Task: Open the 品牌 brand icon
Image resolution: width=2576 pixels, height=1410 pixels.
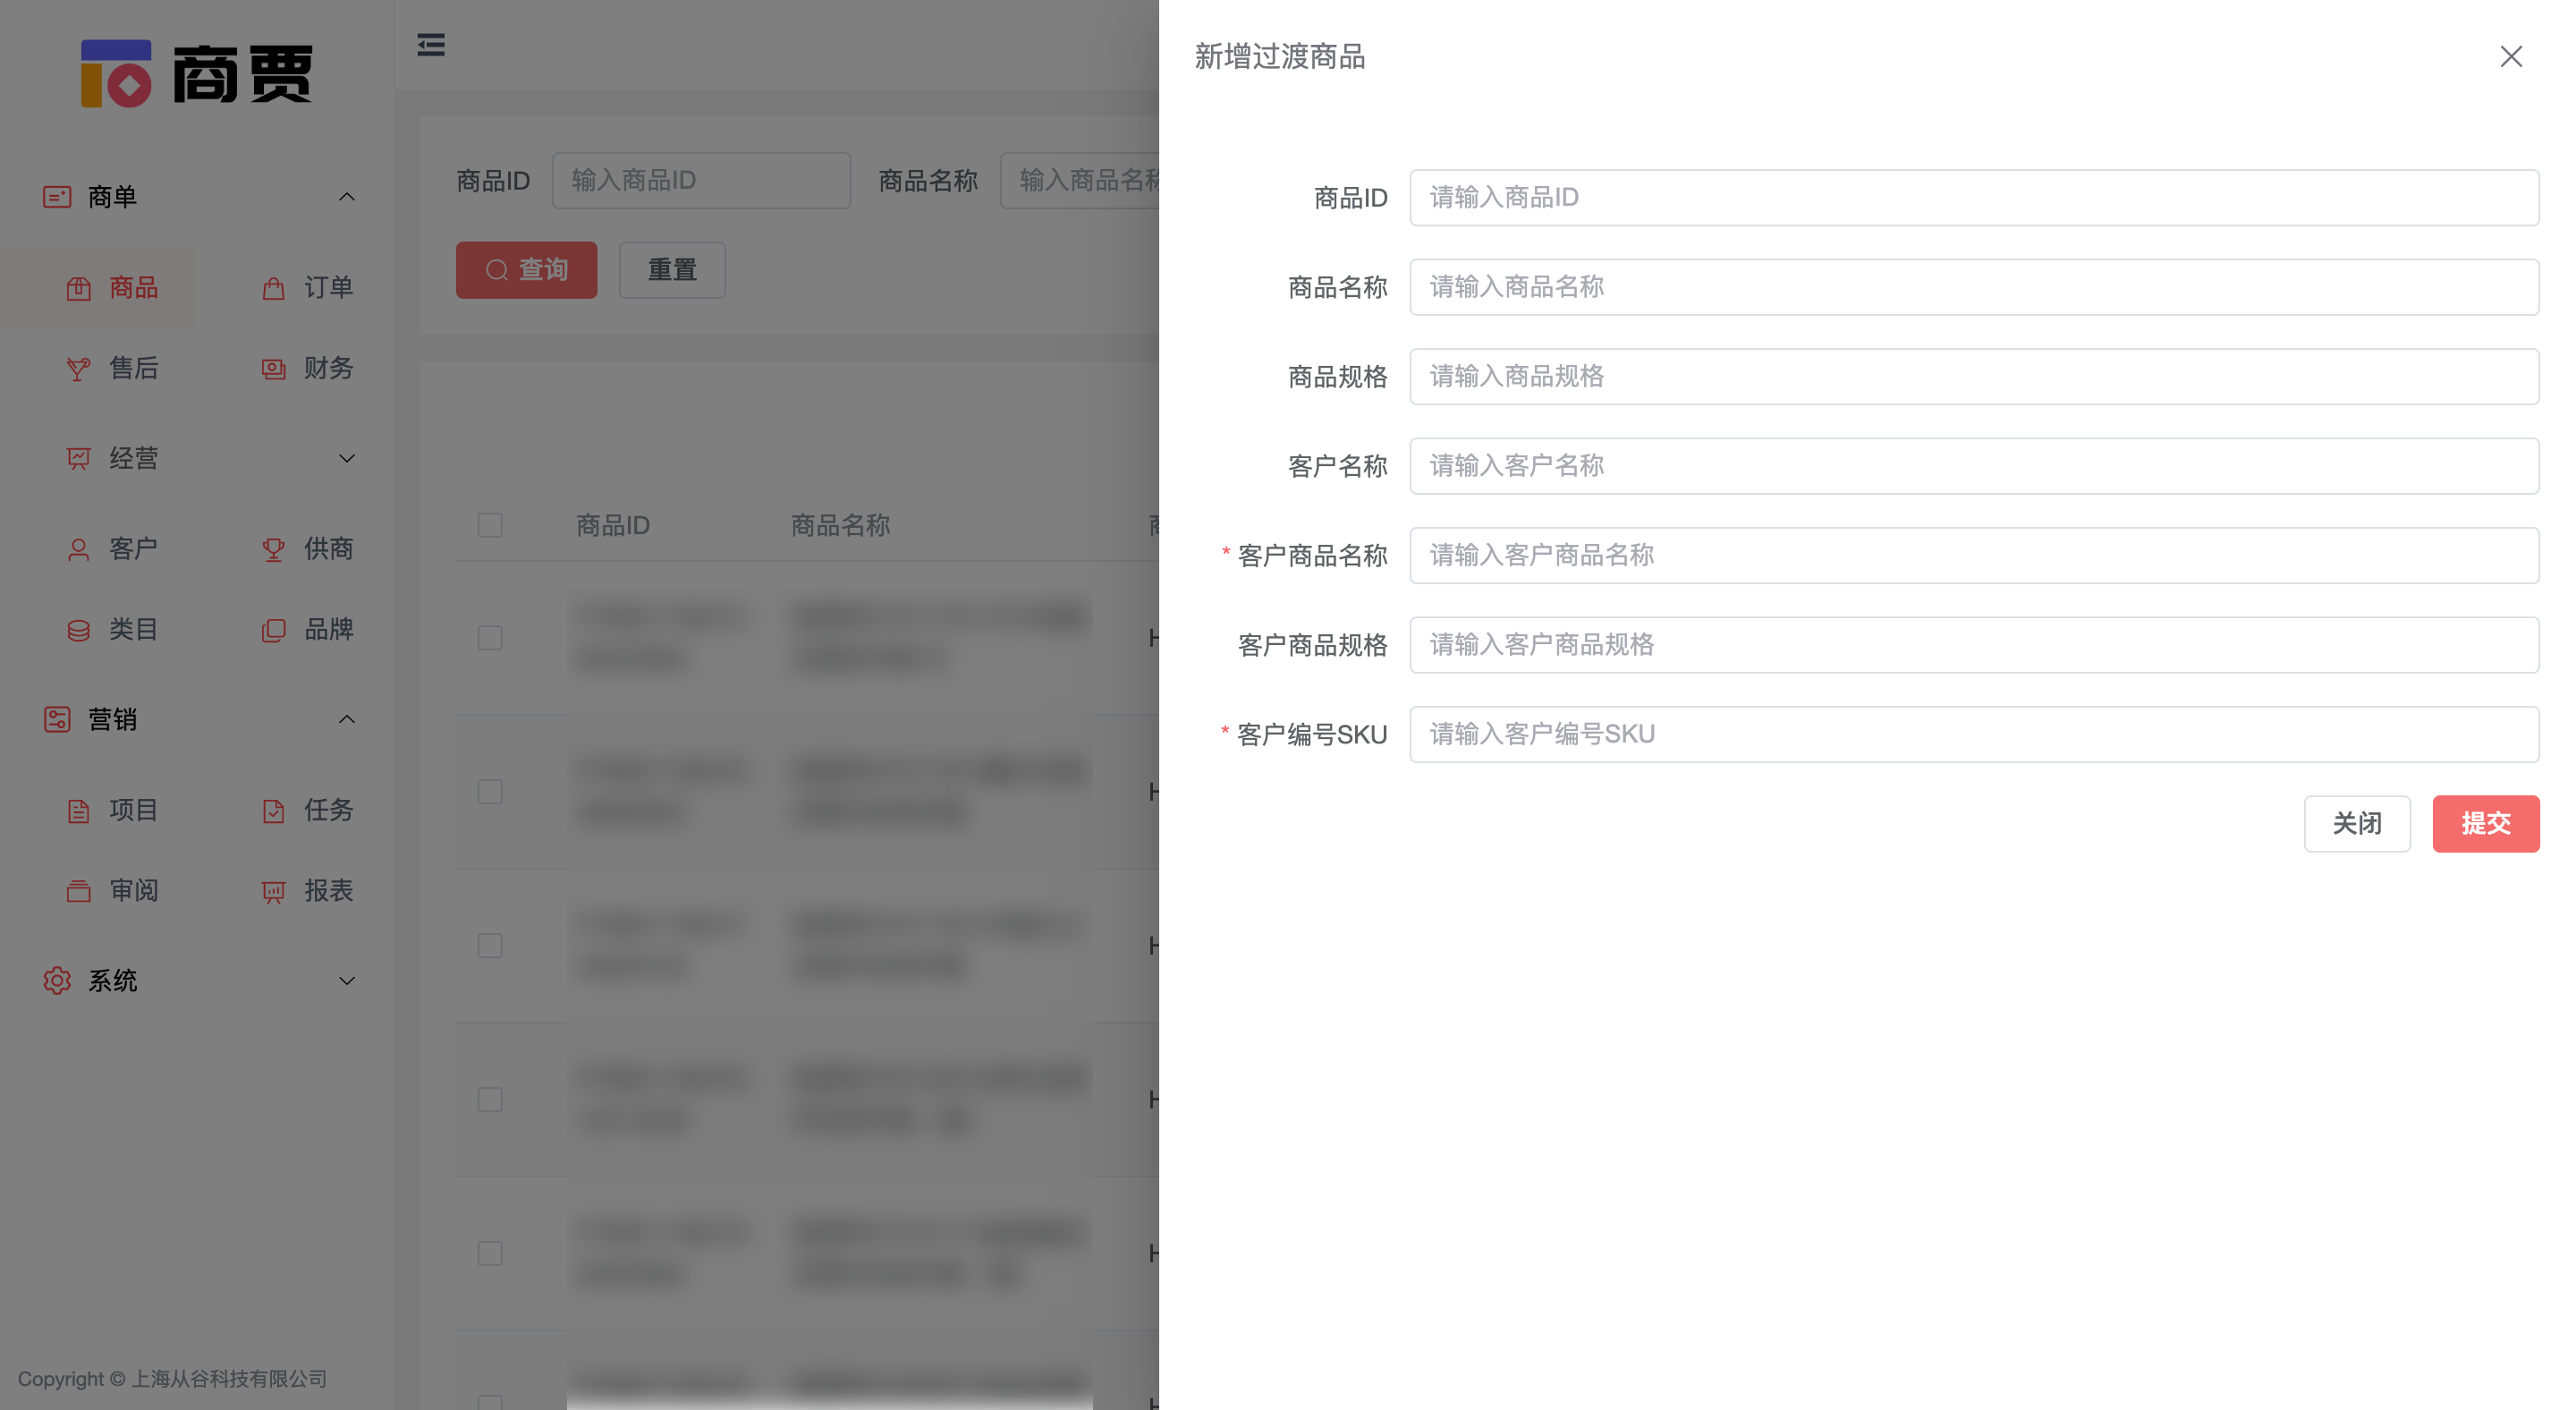Action: tap(273, 630)
